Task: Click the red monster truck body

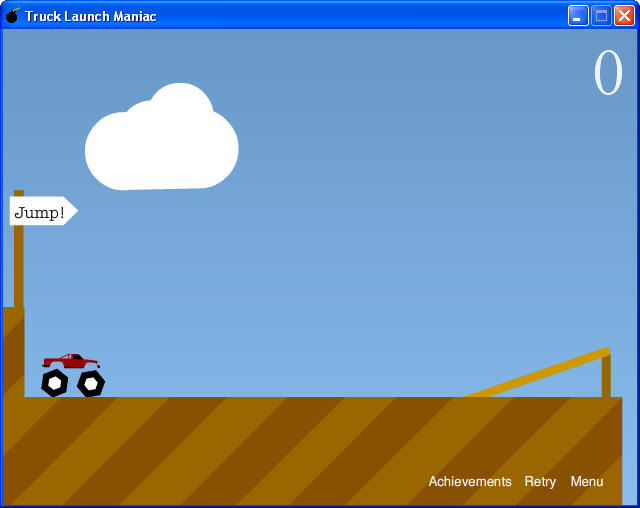Action: click(71, 361)
